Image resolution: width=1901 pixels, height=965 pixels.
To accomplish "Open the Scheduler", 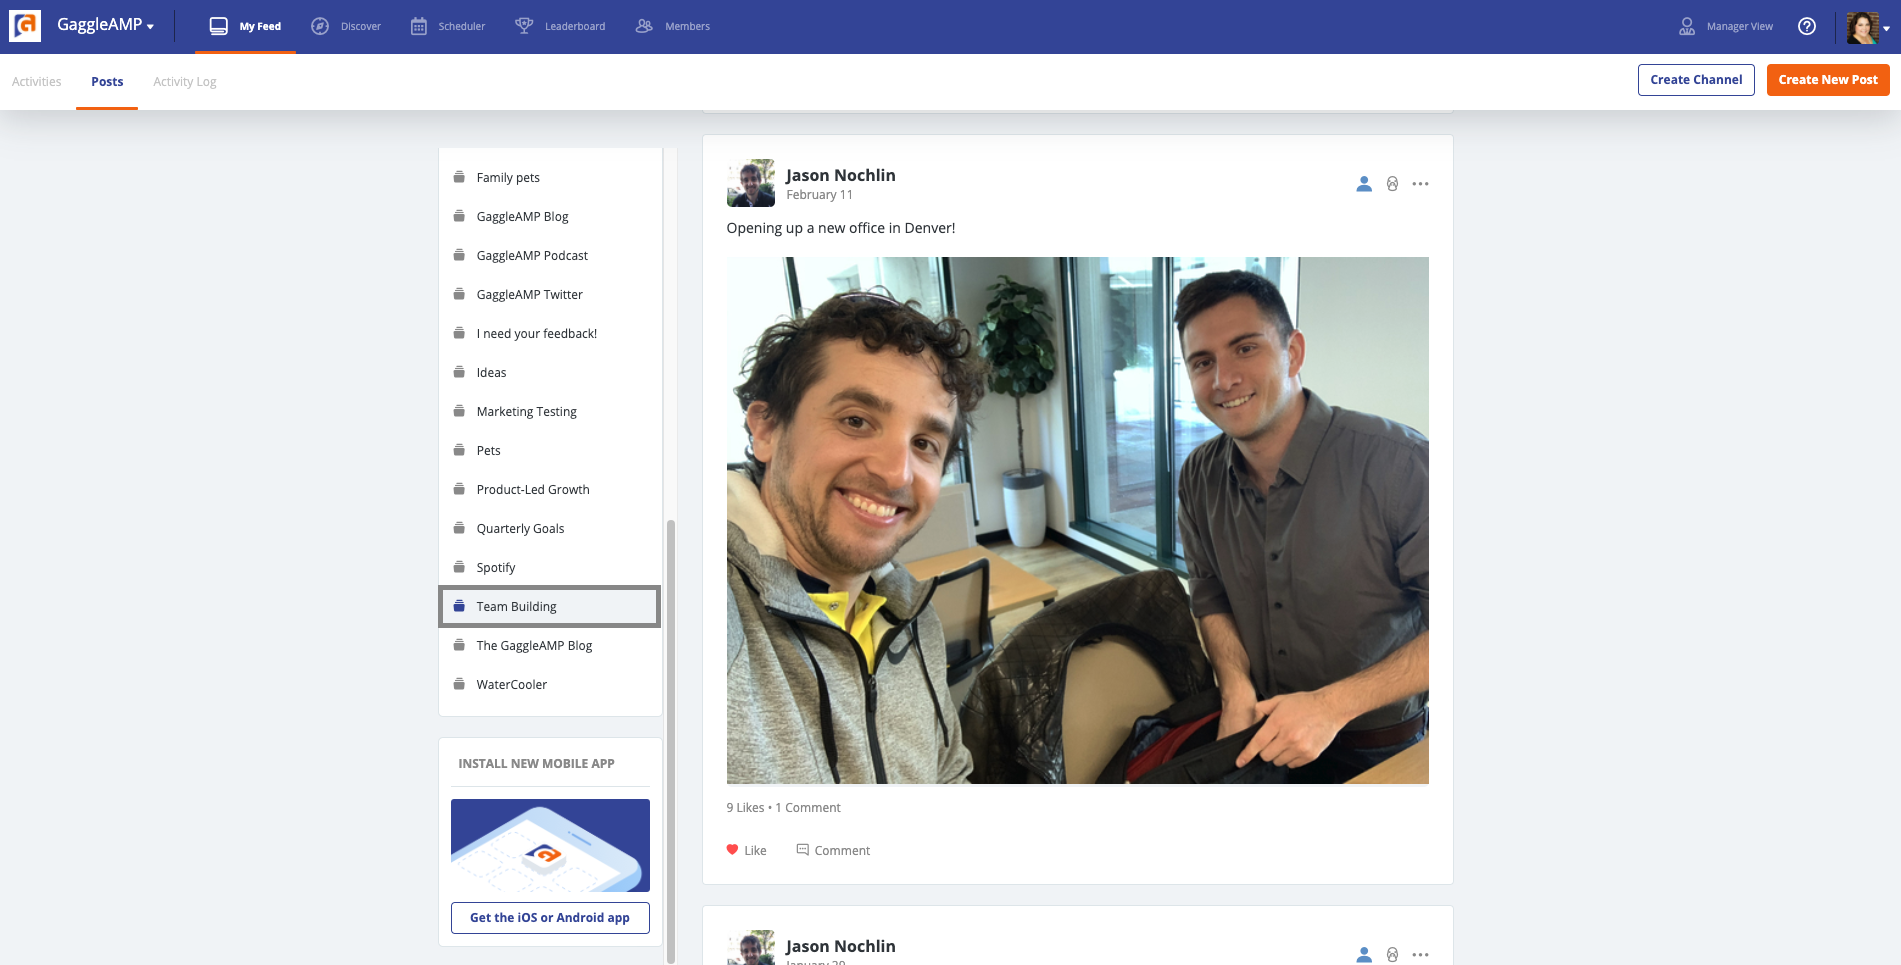I will [448, 26].
